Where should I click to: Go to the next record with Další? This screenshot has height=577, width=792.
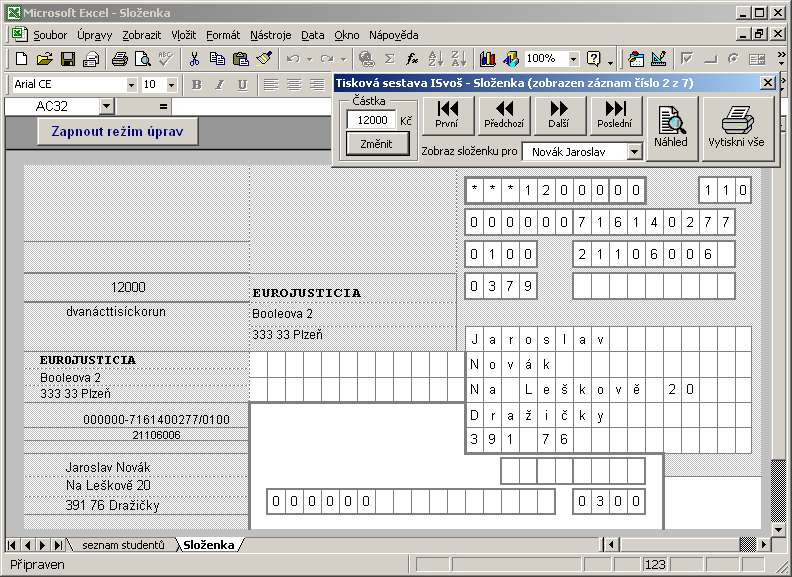coord(559,115)
